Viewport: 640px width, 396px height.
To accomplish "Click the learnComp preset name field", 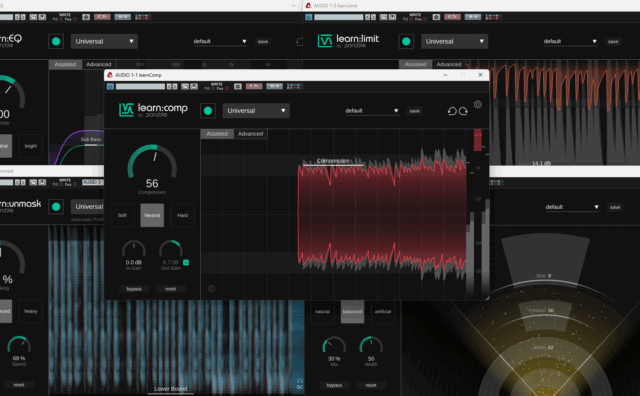I will (x=140, y=87).
